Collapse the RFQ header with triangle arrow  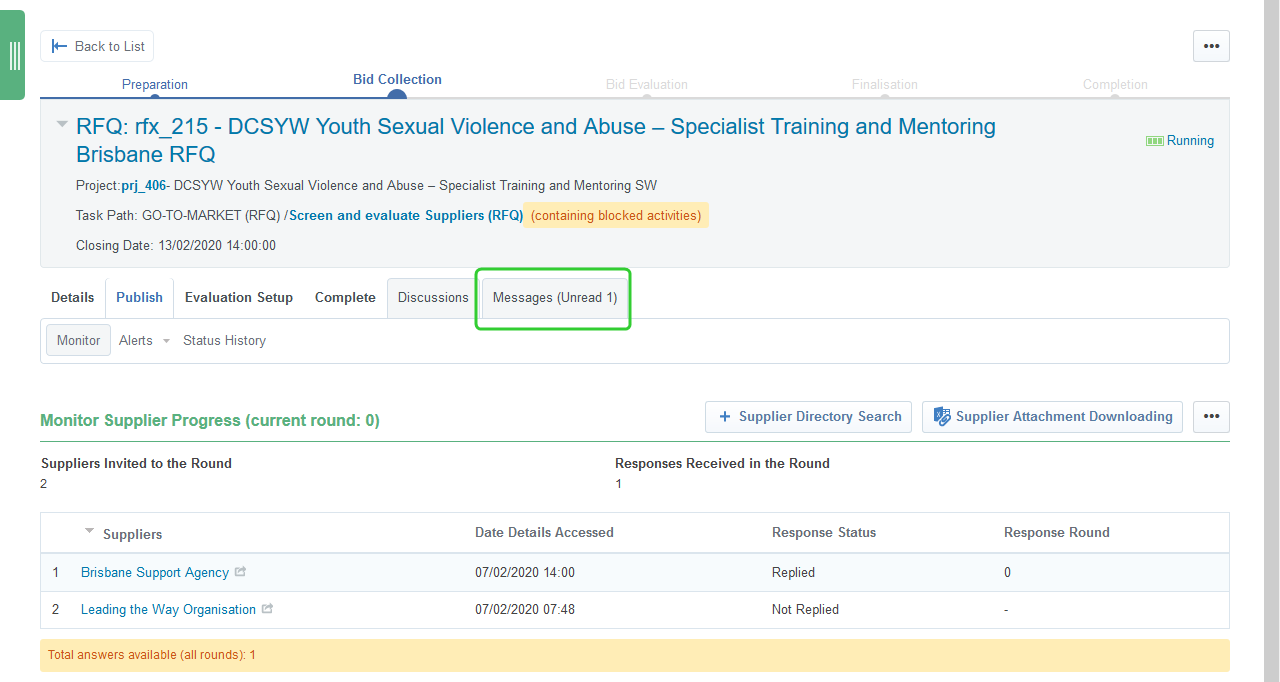[62, 125]
